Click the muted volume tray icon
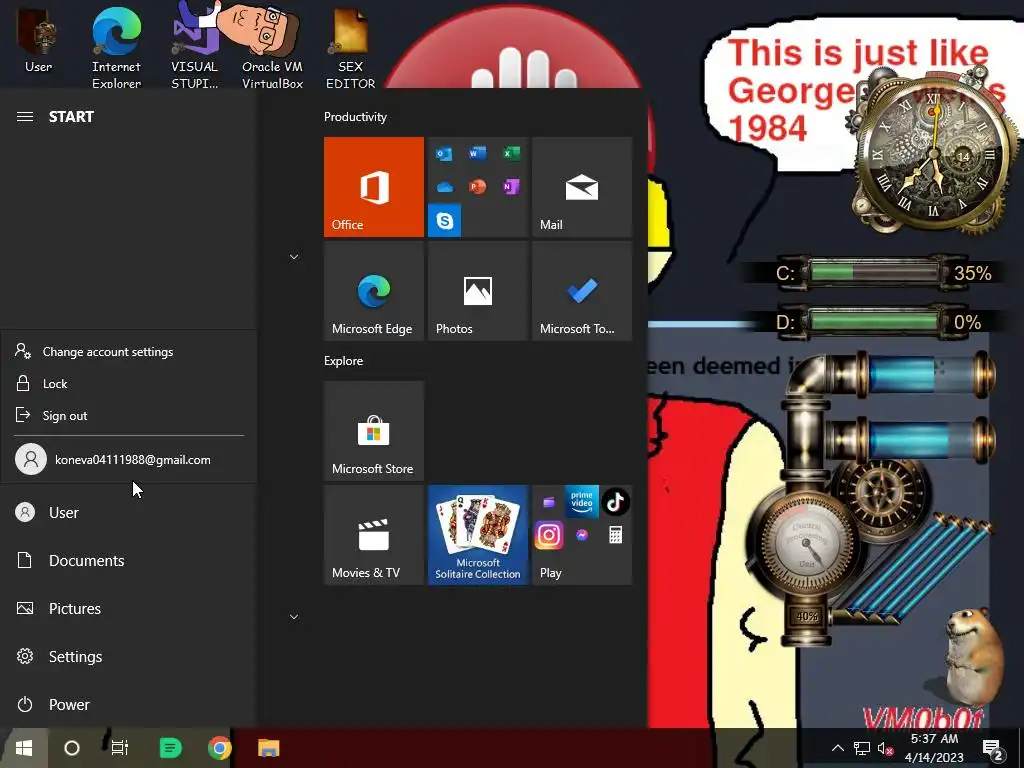 tap(886, 748)
